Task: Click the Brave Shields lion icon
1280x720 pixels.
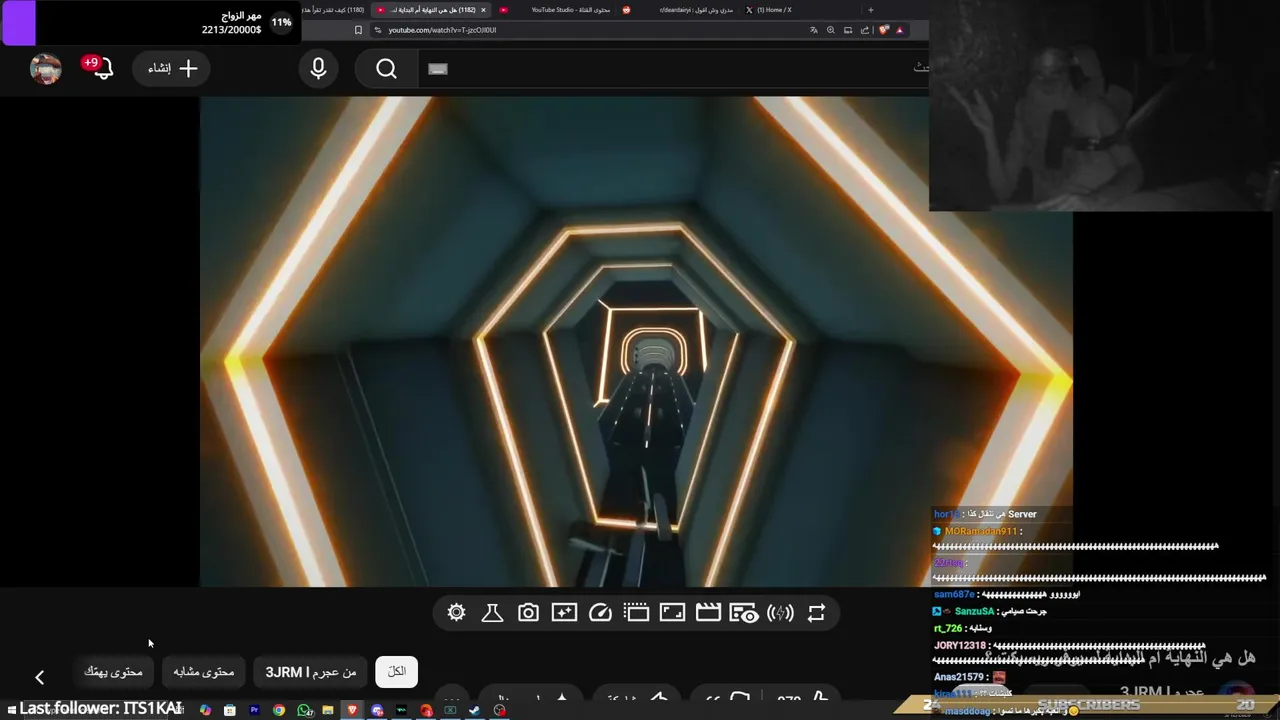Action: (x=884, y=30)
